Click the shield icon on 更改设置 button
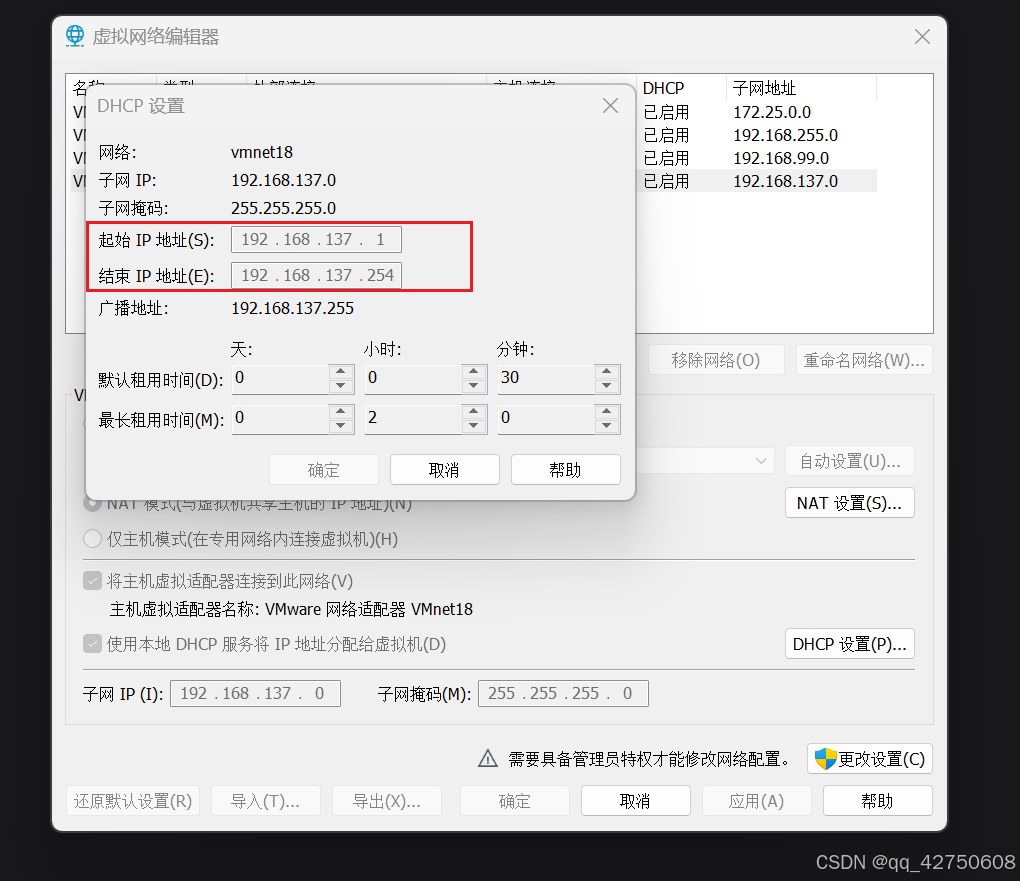1020x881 pixels. click(x=825, y=759)
